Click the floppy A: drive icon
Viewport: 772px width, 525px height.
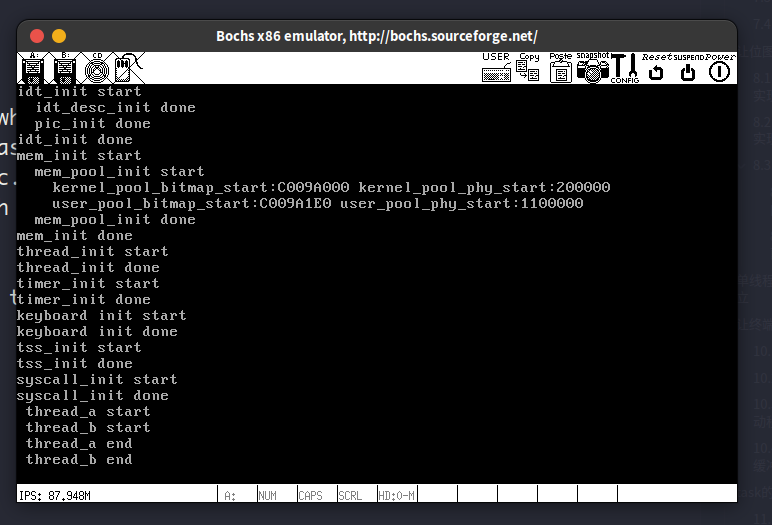pos(33,68)
